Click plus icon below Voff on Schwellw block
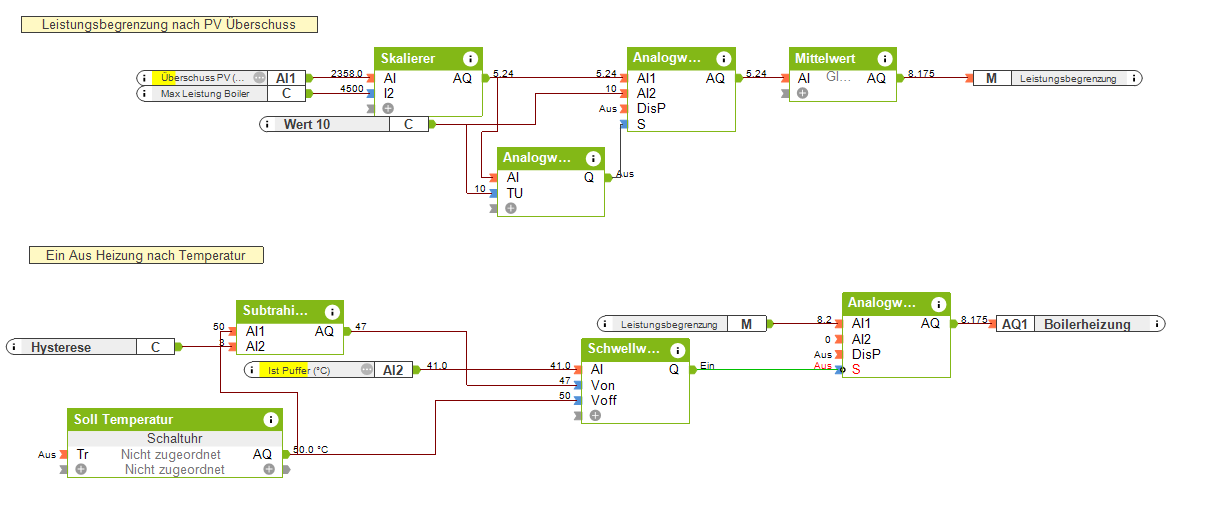The image size is (1208, 507). tap(595, 415)
